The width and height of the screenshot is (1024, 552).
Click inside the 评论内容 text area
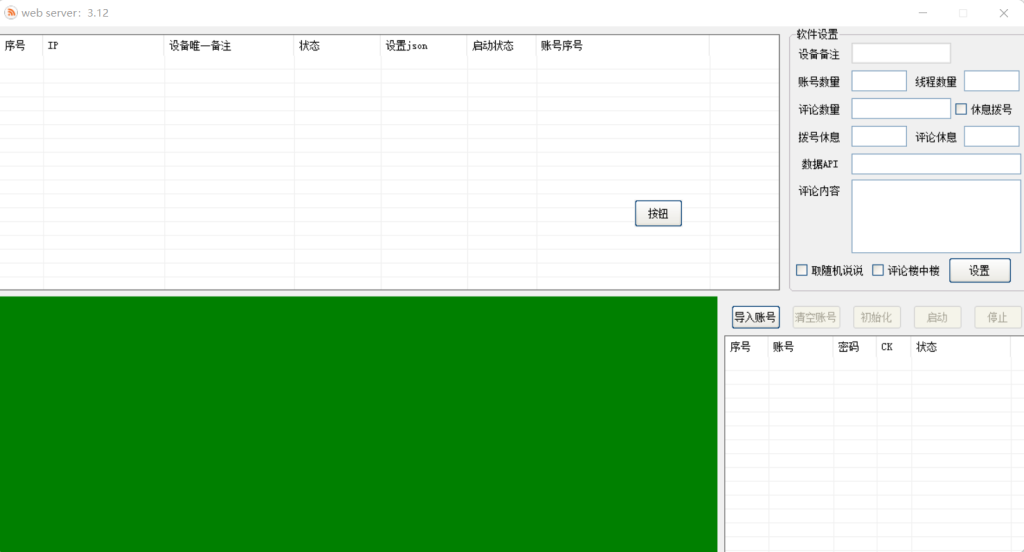coord(936,216)
